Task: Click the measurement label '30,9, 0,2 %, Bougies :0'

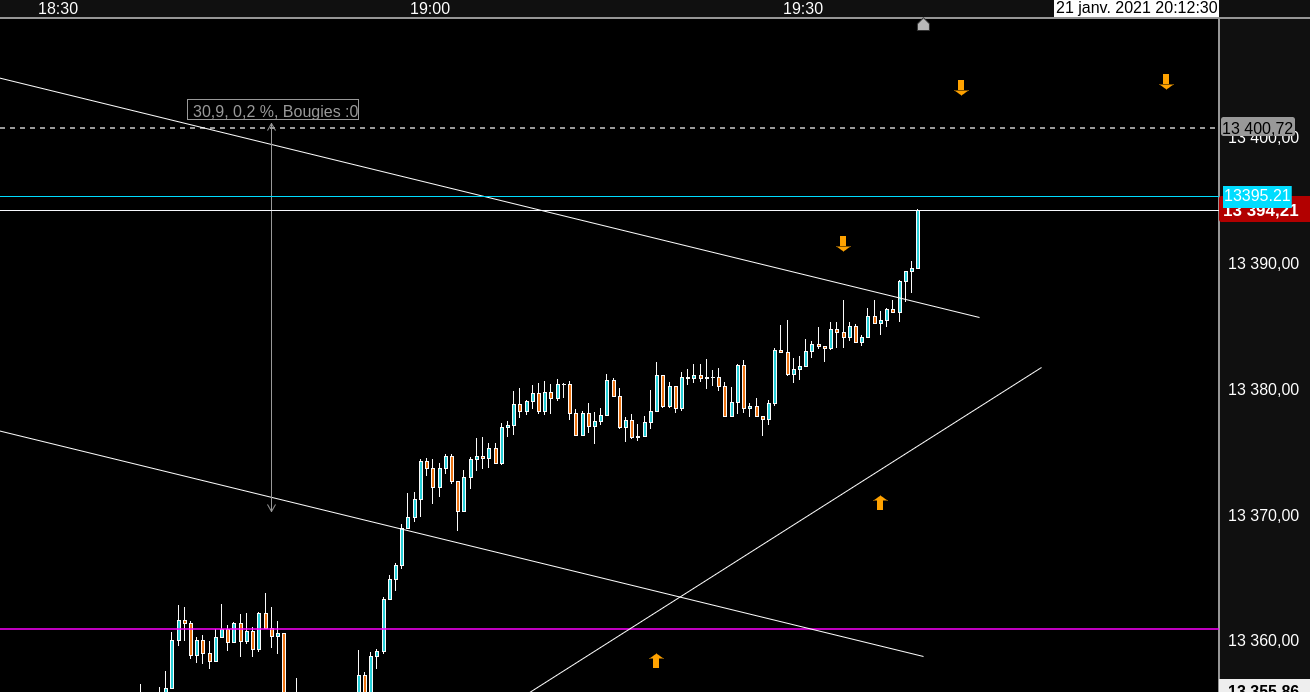Action: pyautogui.click(x=273, y=110)
